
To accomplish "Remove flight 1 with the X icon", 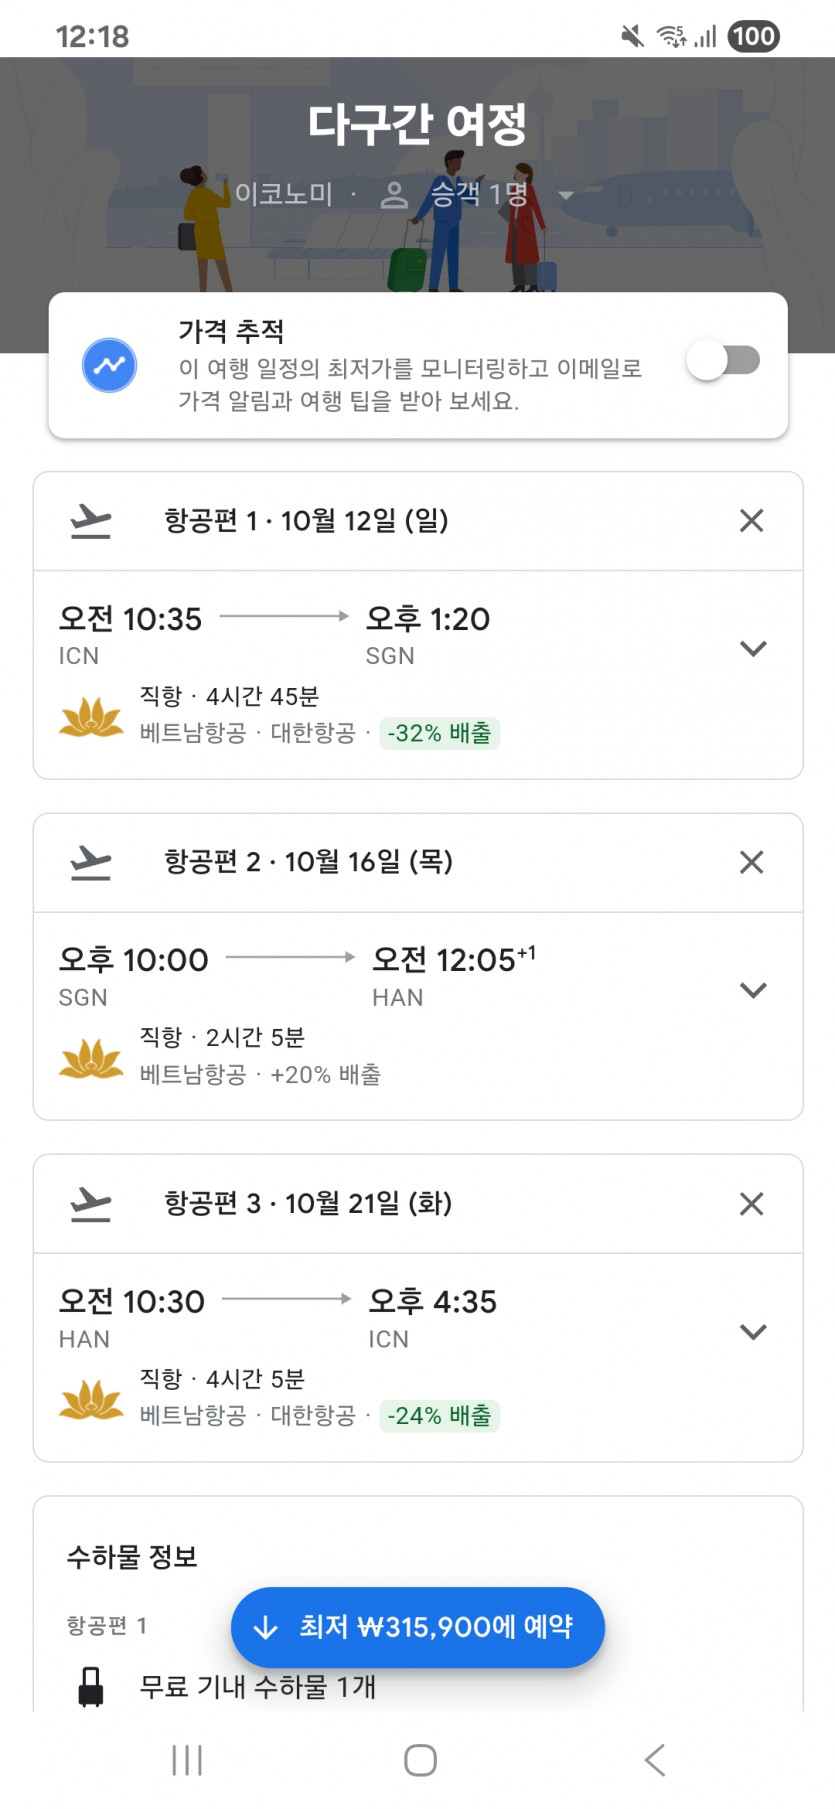I will 751,520.
